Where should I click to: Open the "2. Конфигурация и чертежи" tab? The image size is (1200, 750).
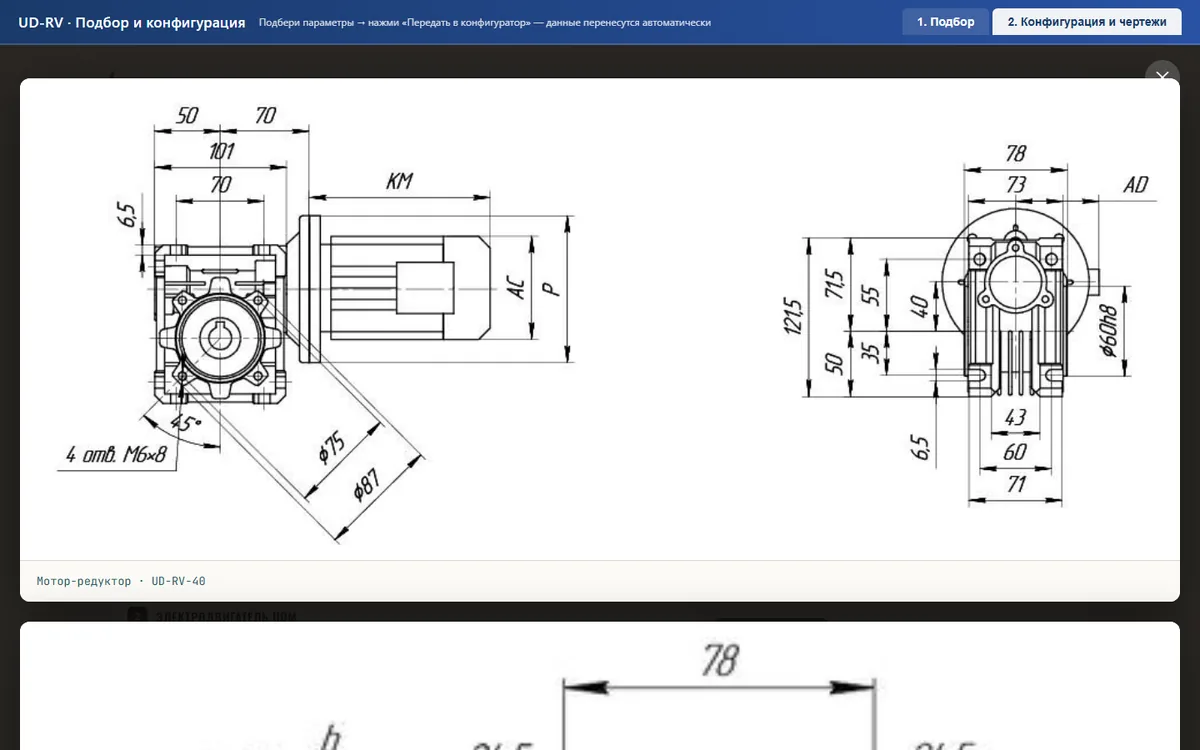1087,22
